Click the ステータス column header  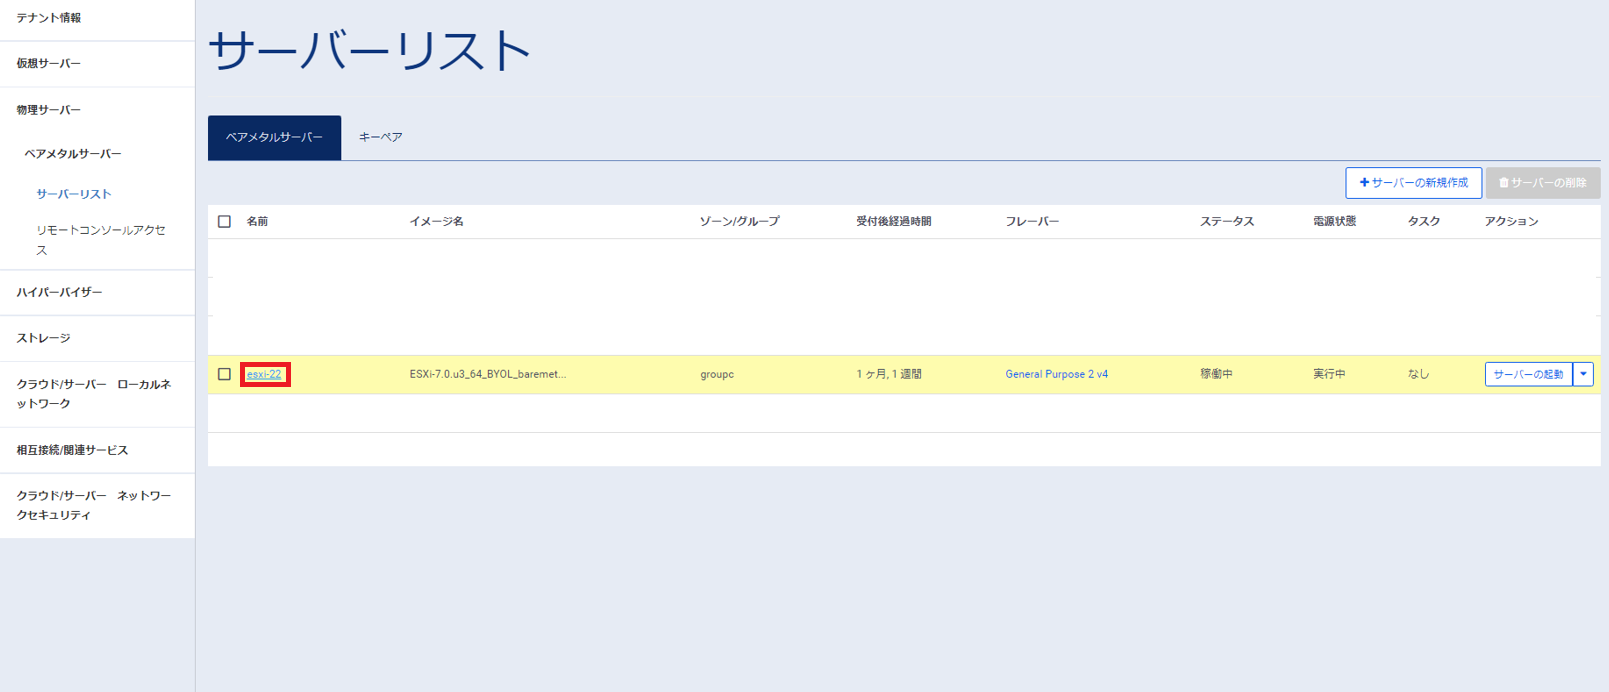(1227, 222)
